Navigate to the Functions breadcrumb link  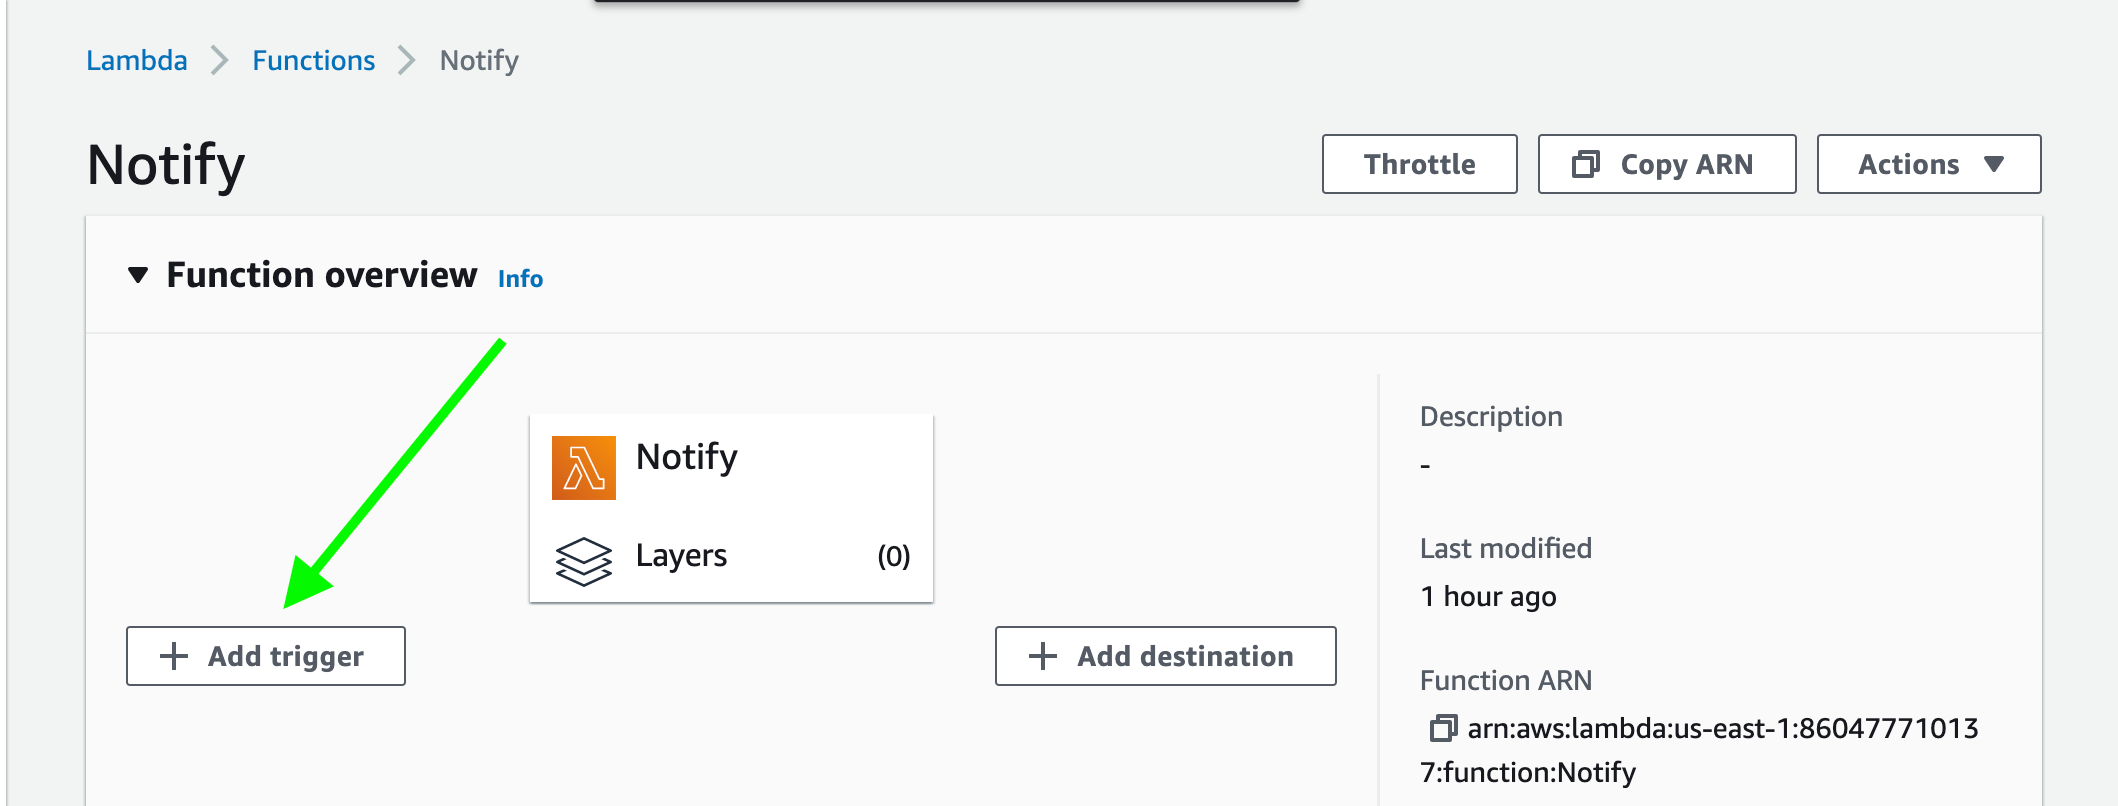point(313,60)
